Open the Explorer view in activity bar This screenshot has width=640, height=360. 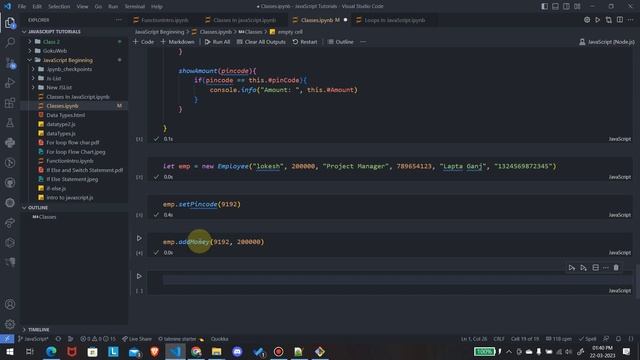pyautogui.click(x=10, y=23)
